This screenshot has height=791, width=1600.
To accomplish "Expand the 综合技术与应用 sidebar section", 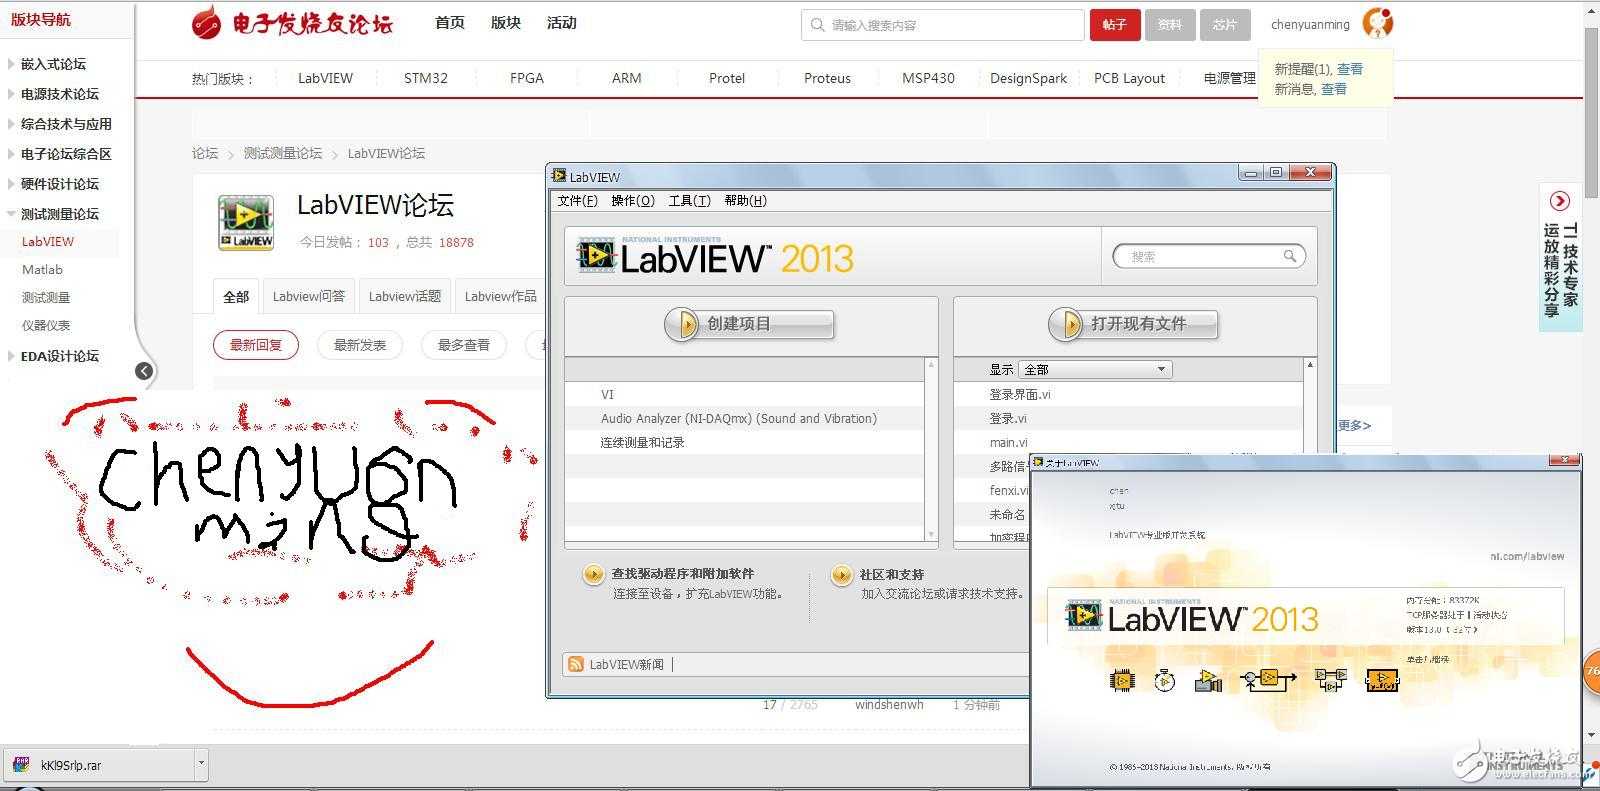I will click(x=11, y=124).
